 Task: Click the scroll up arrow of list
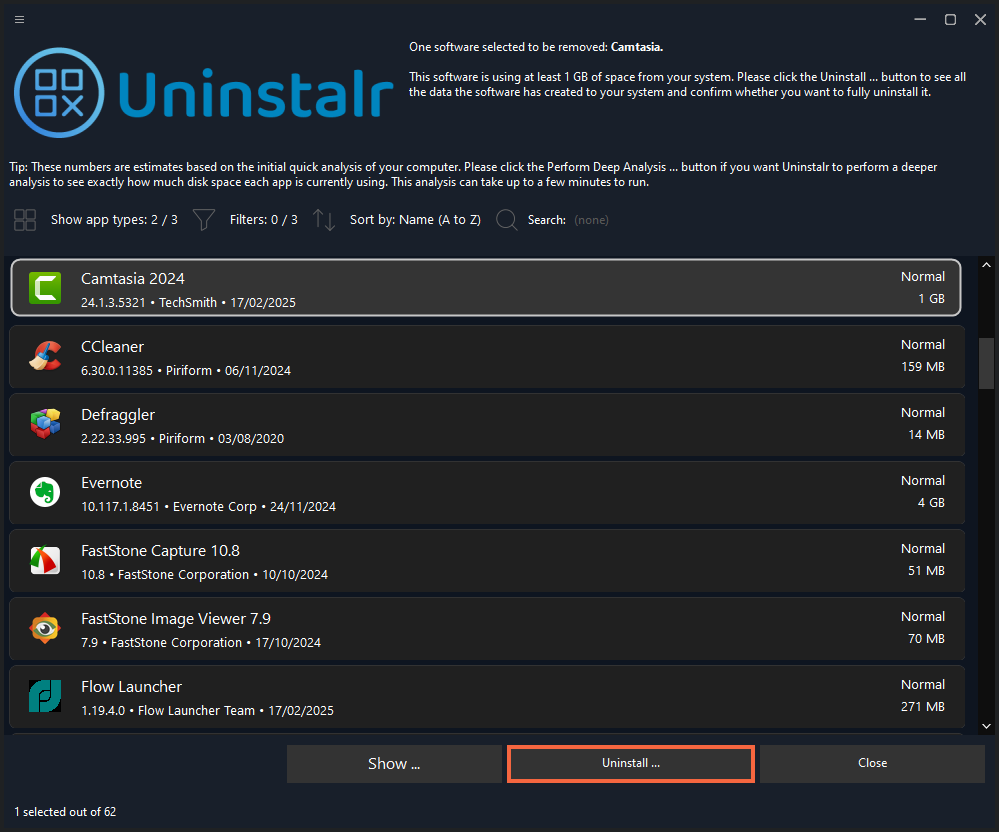tap(986, 264)
